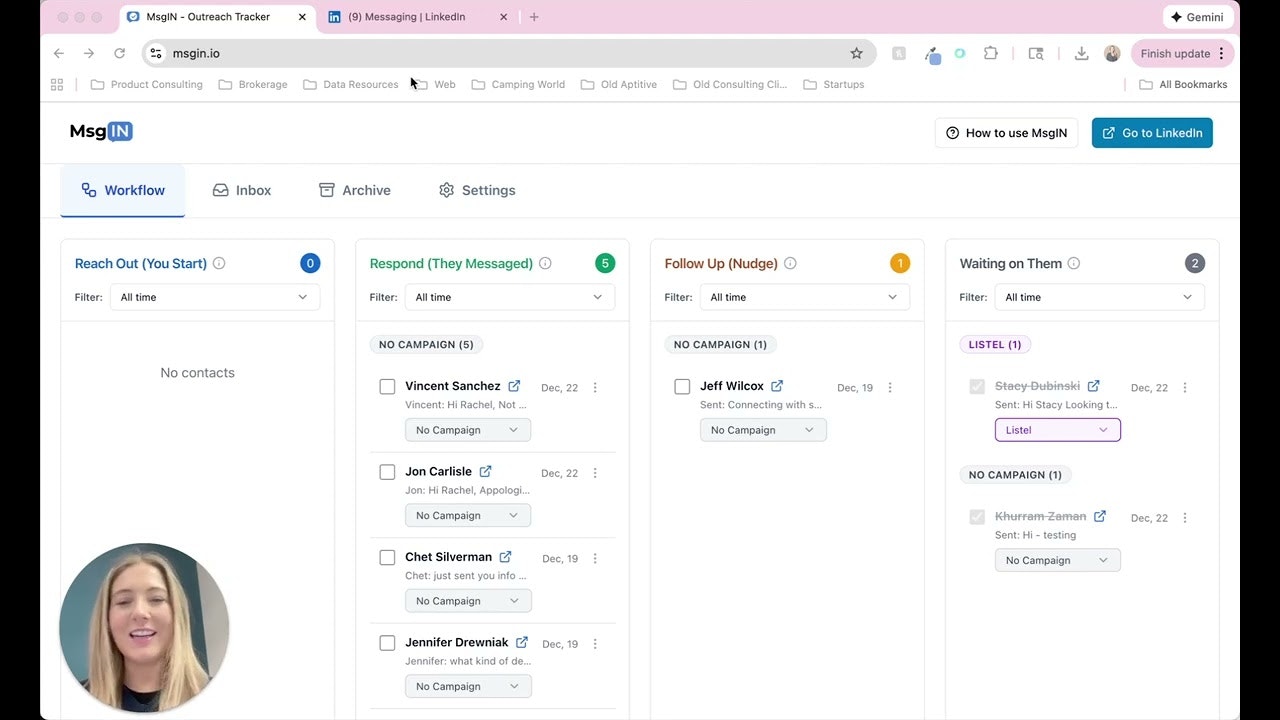The image size is (1280, 720).
Task: Click the MsgIN logo
Action: [x=101, y=132]
